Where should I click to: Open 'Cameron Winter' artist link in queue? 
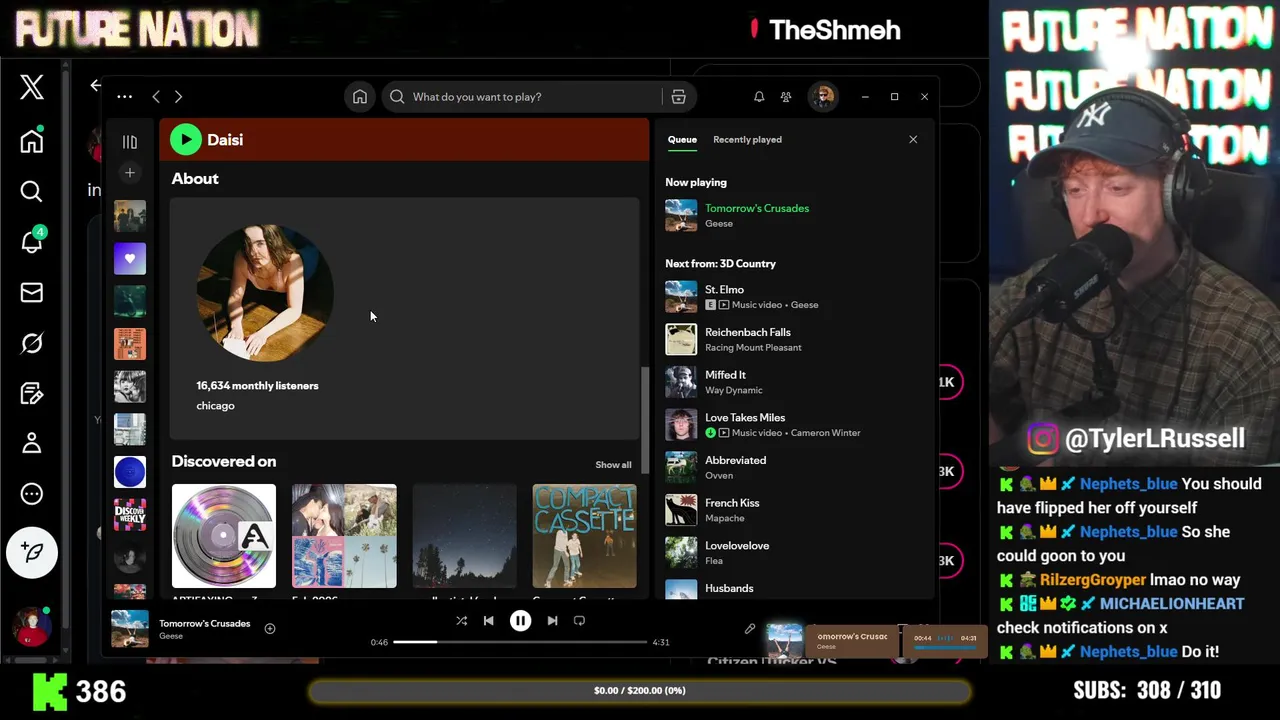coord(825,433)
